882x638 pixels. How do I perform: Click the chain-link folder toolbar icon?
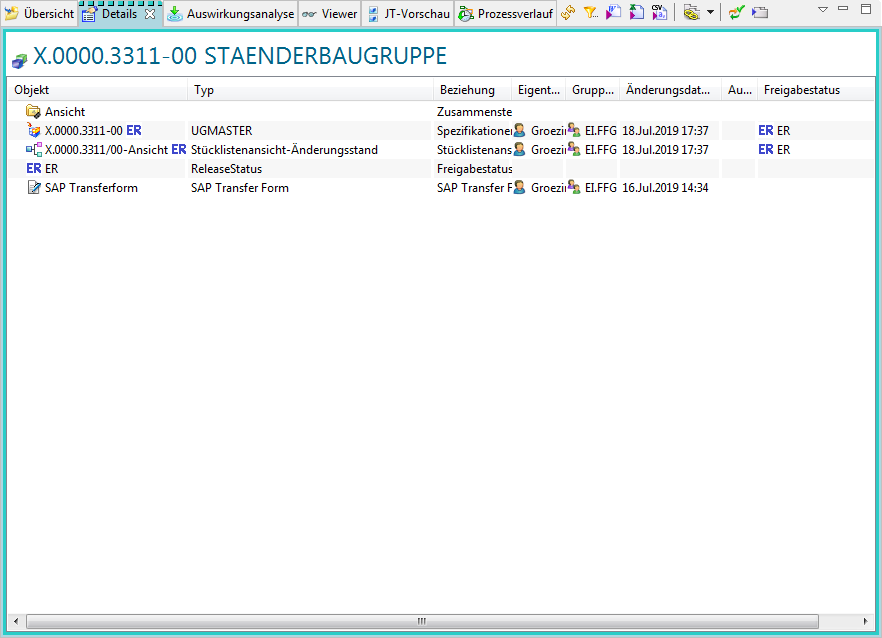tap(691, 13)
